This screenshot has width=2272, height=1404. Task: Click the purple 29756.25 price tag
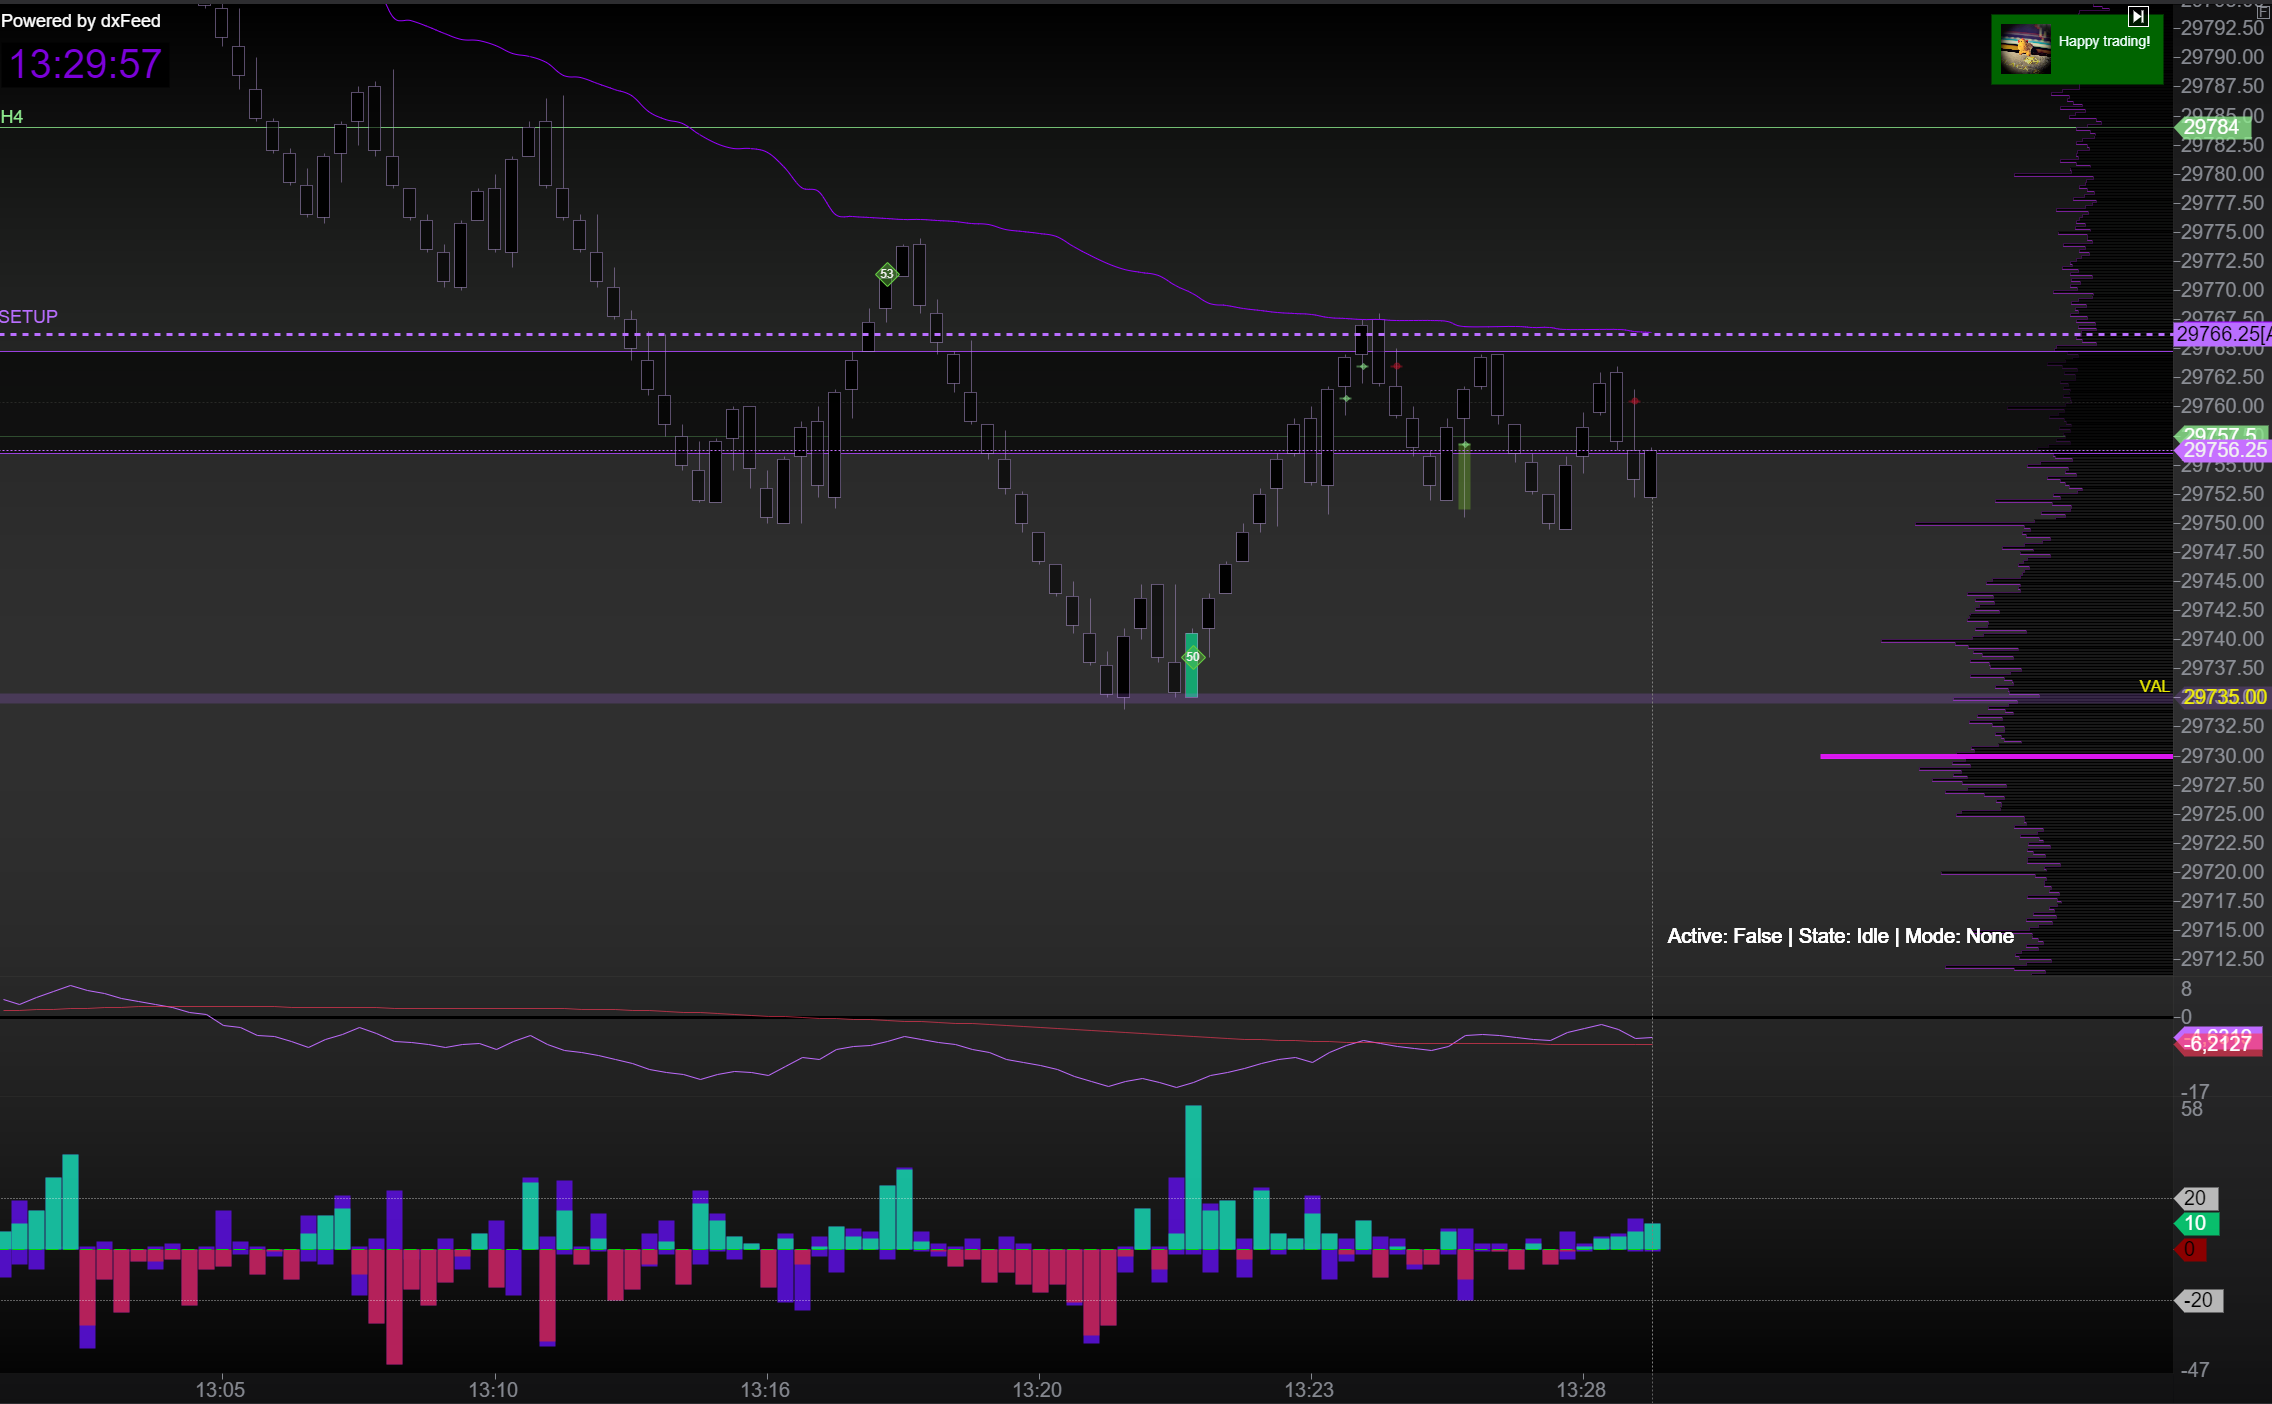2223,450
